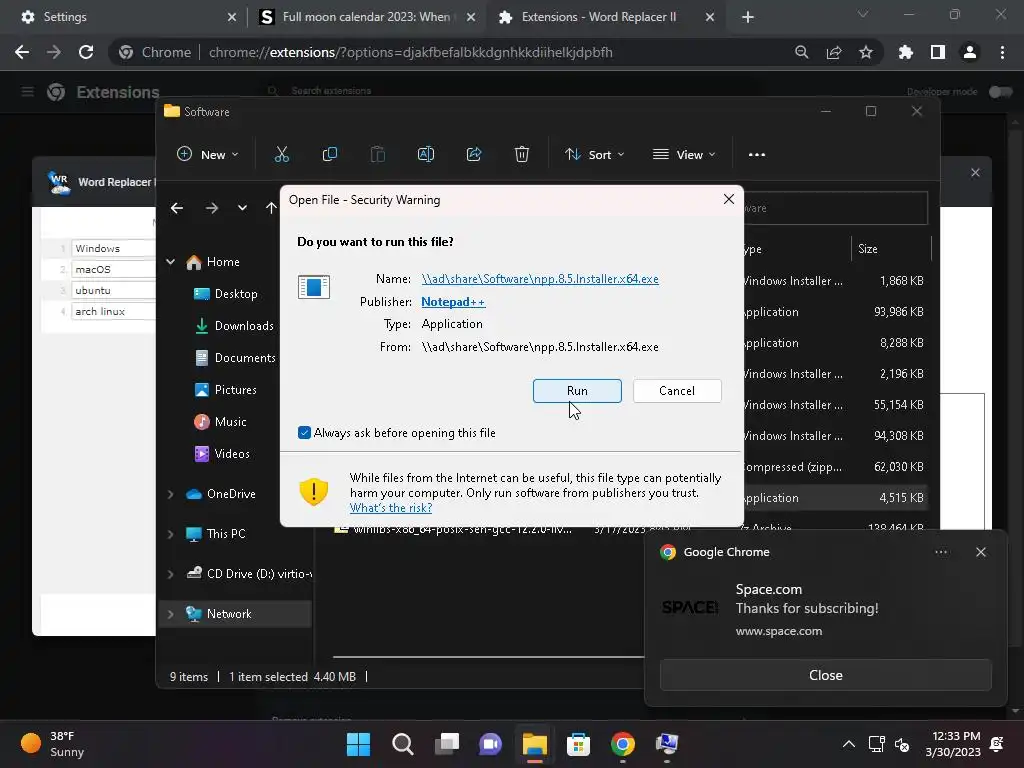Reload the Chrome page
1024x768 pixels.
[x=86, y=52]
